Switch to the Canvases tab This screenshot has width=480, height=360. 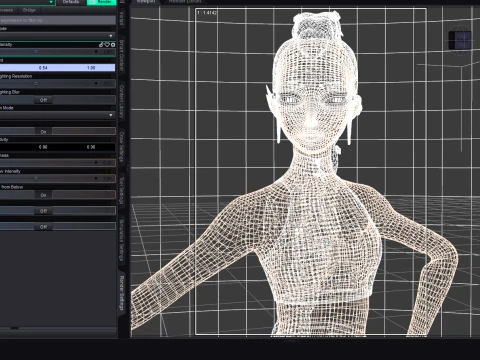tap(7, 10)
